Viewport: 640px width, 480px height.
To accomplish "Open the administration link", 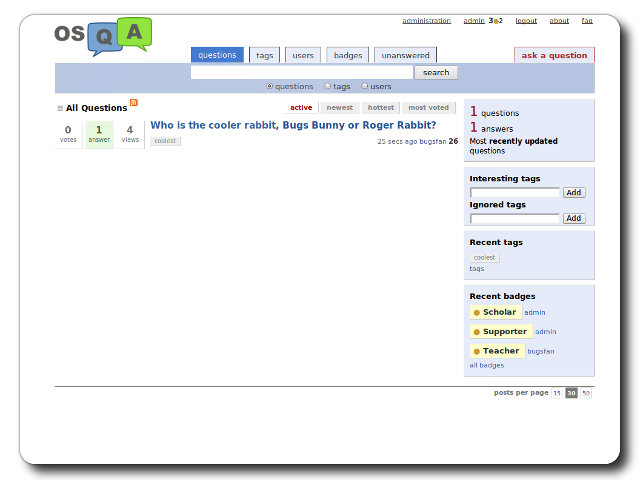I will click(x=426, y=21).
